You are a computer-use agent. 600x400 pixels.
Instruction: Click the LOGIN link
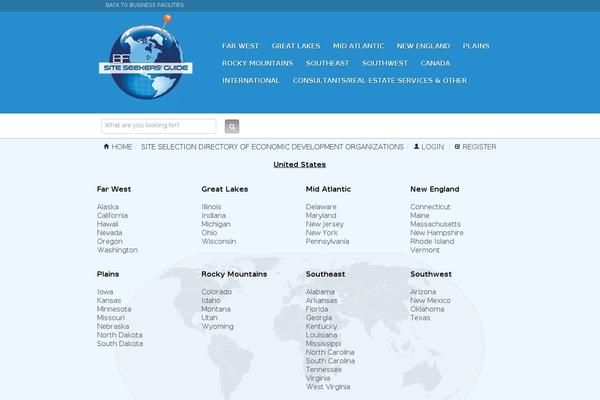(432, 147)
